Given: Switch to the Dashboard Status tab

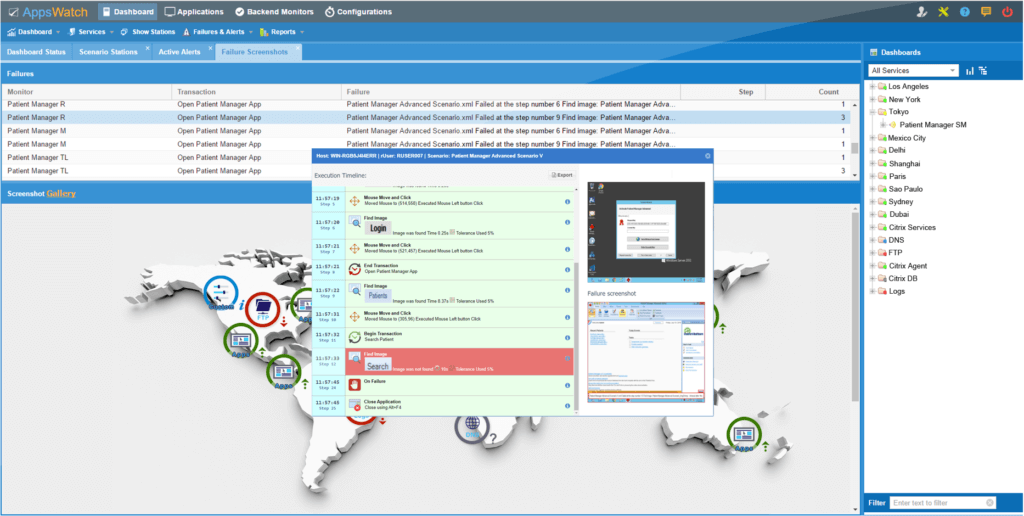Looking at the screenshot, I should pos(36,52).
